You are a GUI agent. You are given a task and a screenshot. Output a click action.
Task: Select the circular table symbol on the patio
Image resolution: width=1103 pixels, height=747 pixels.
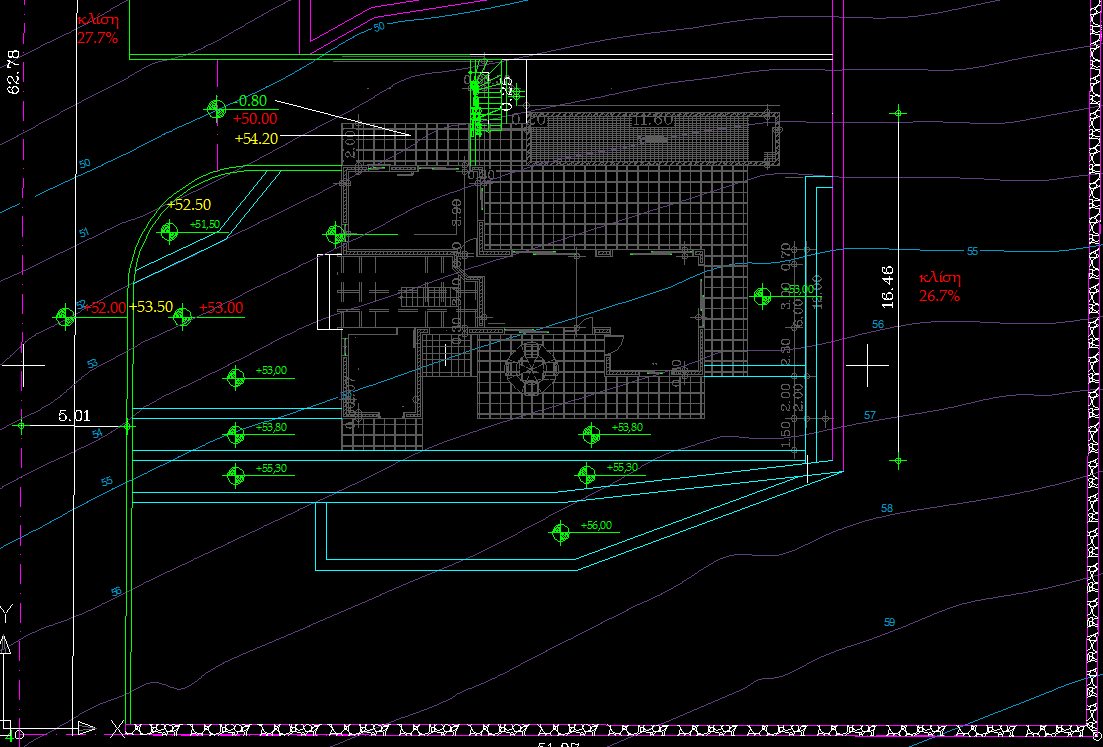pyautogui.click(x=531, y=368)
